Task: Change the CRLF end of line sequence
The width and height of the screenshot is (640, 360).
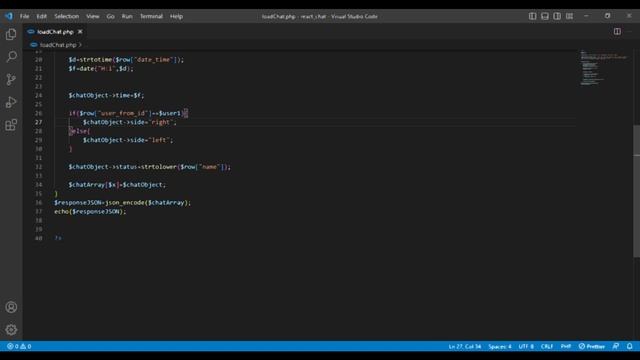Action: pos(547,346)
